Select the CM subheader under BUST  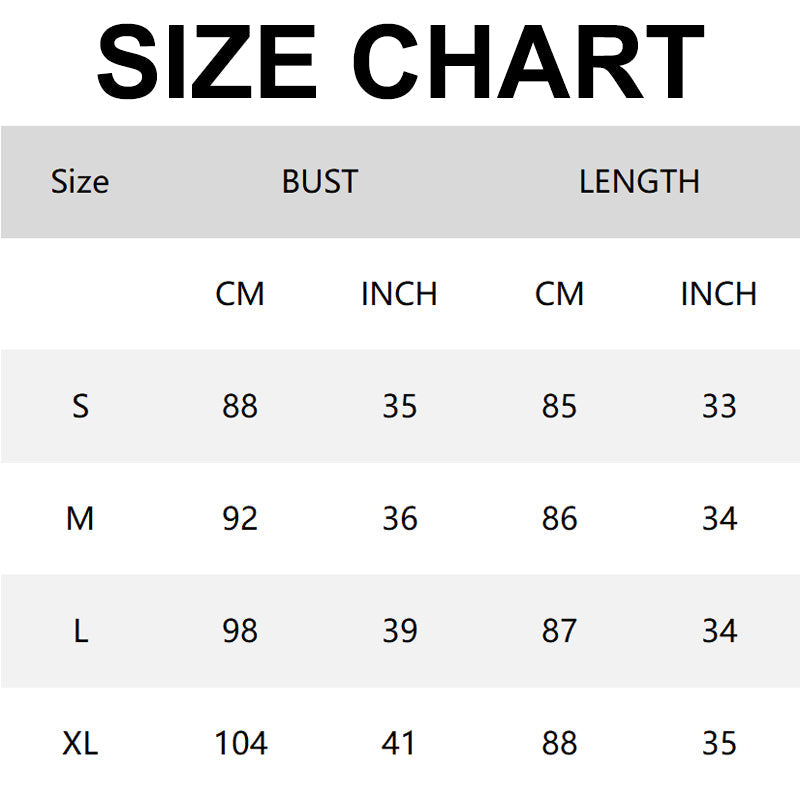click(x=240, y=294)
